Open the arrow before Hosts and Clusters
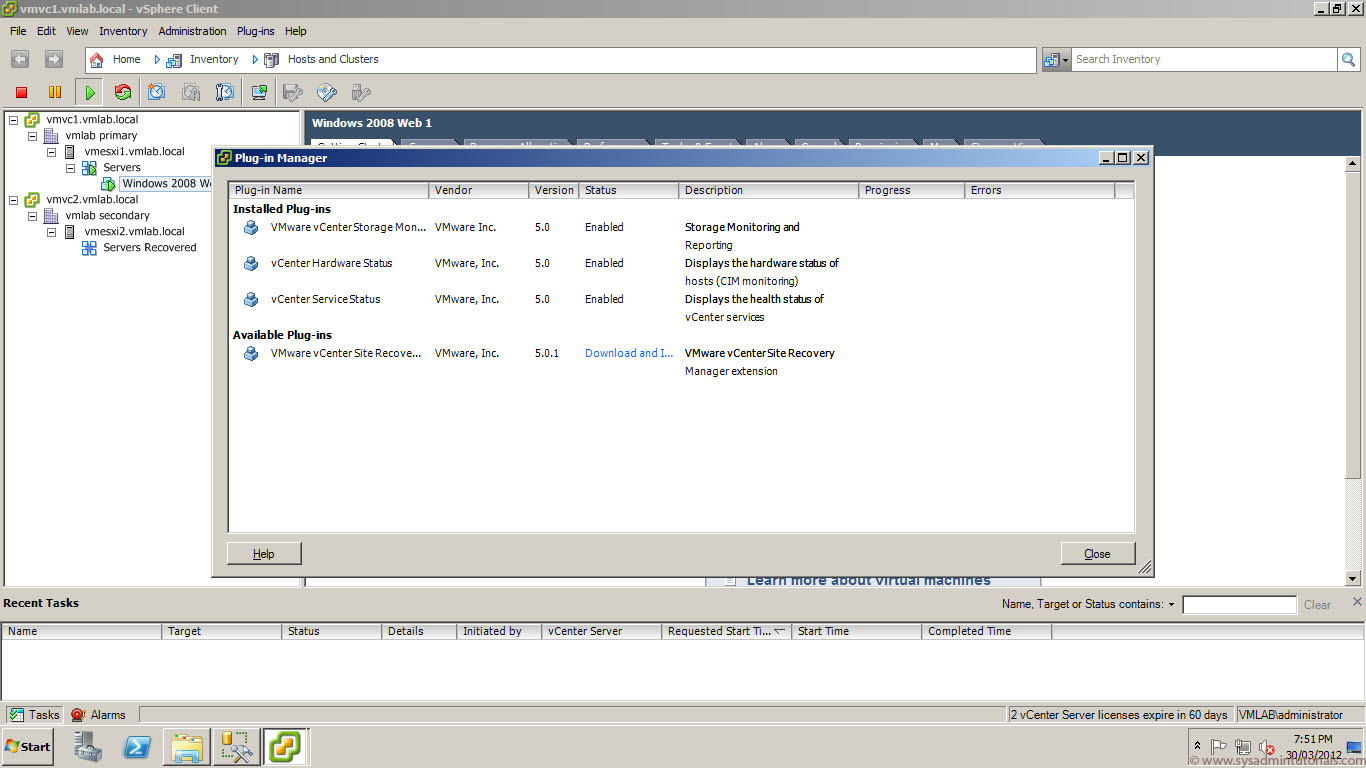The width and height of the screenshot is (1366, 768). [255, 60]
